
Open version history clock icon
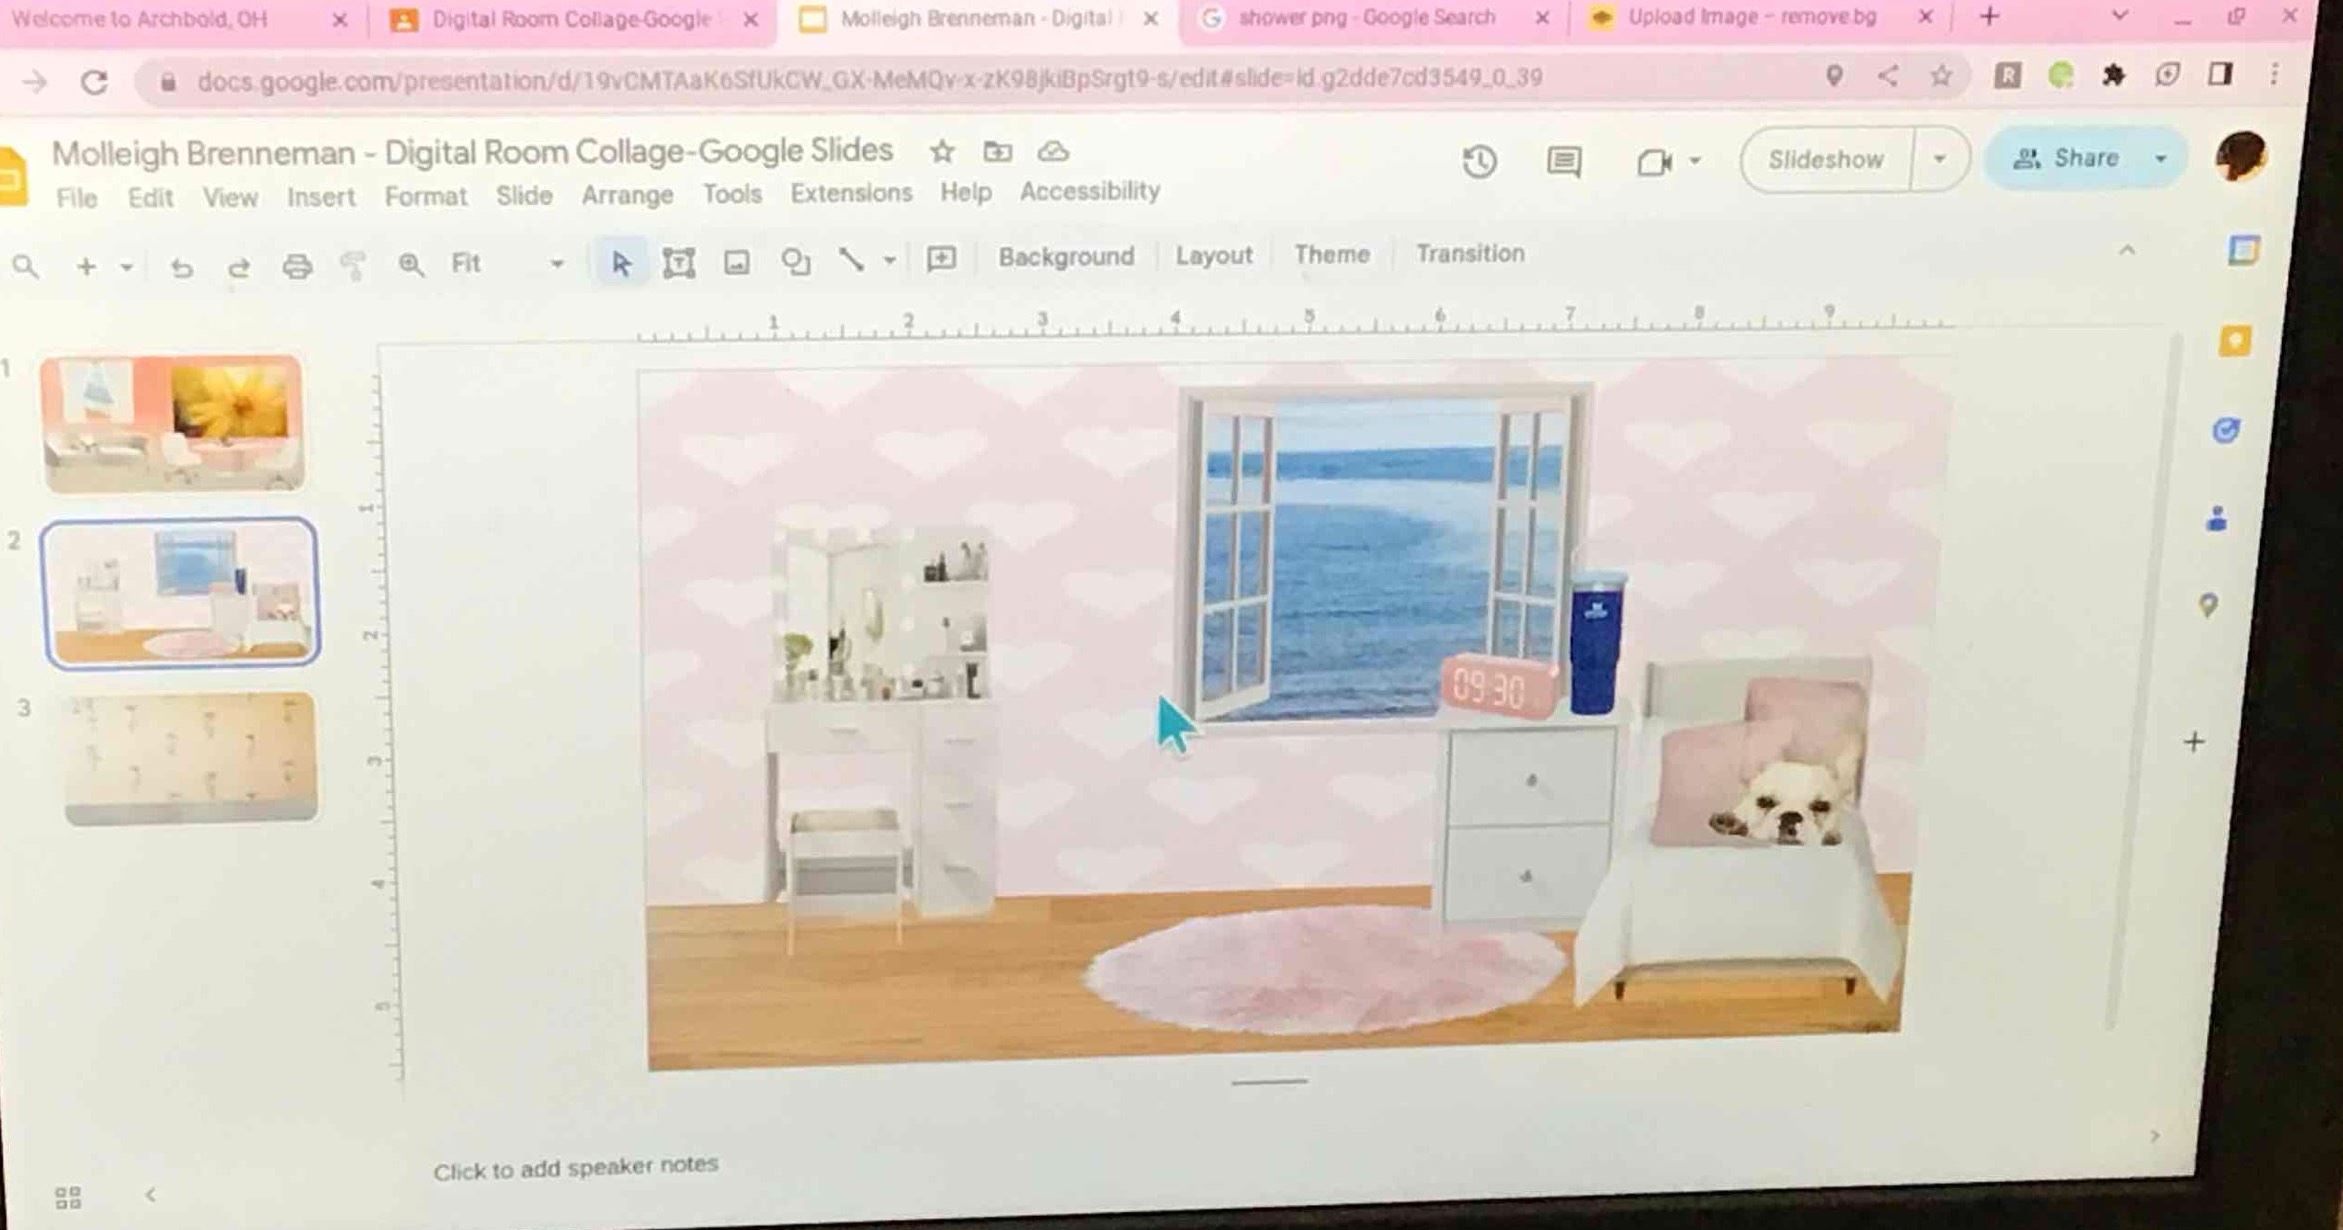1479,162
